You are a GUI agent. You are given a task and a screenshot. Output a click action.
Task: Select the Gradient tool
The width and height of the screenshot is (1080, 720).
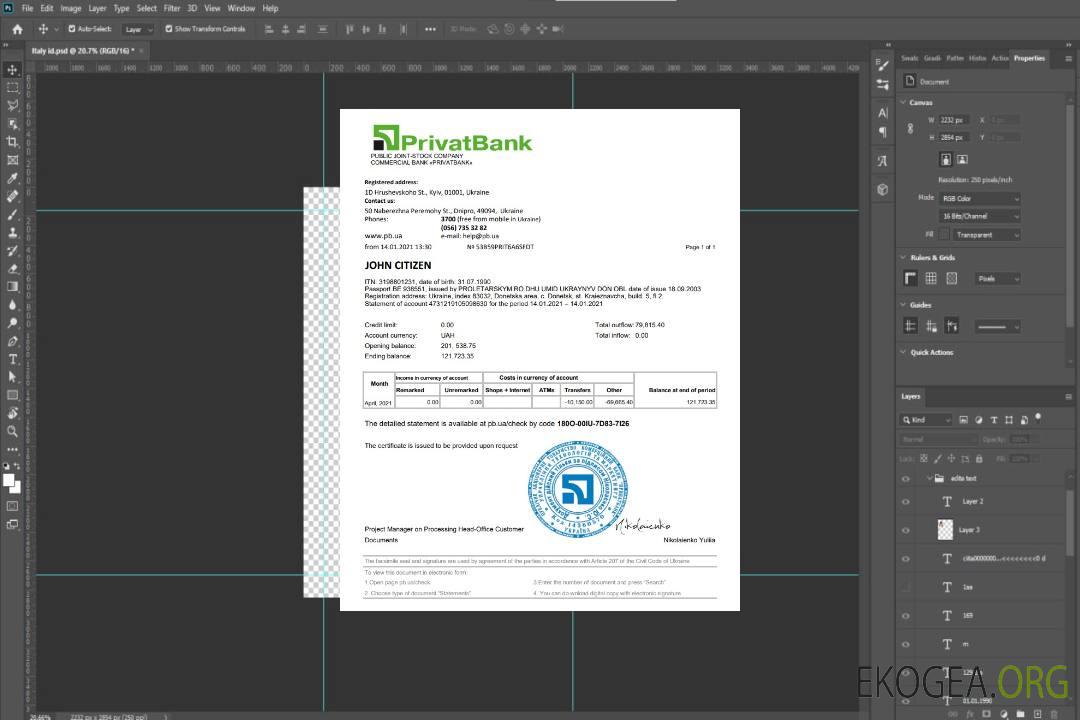12,287
